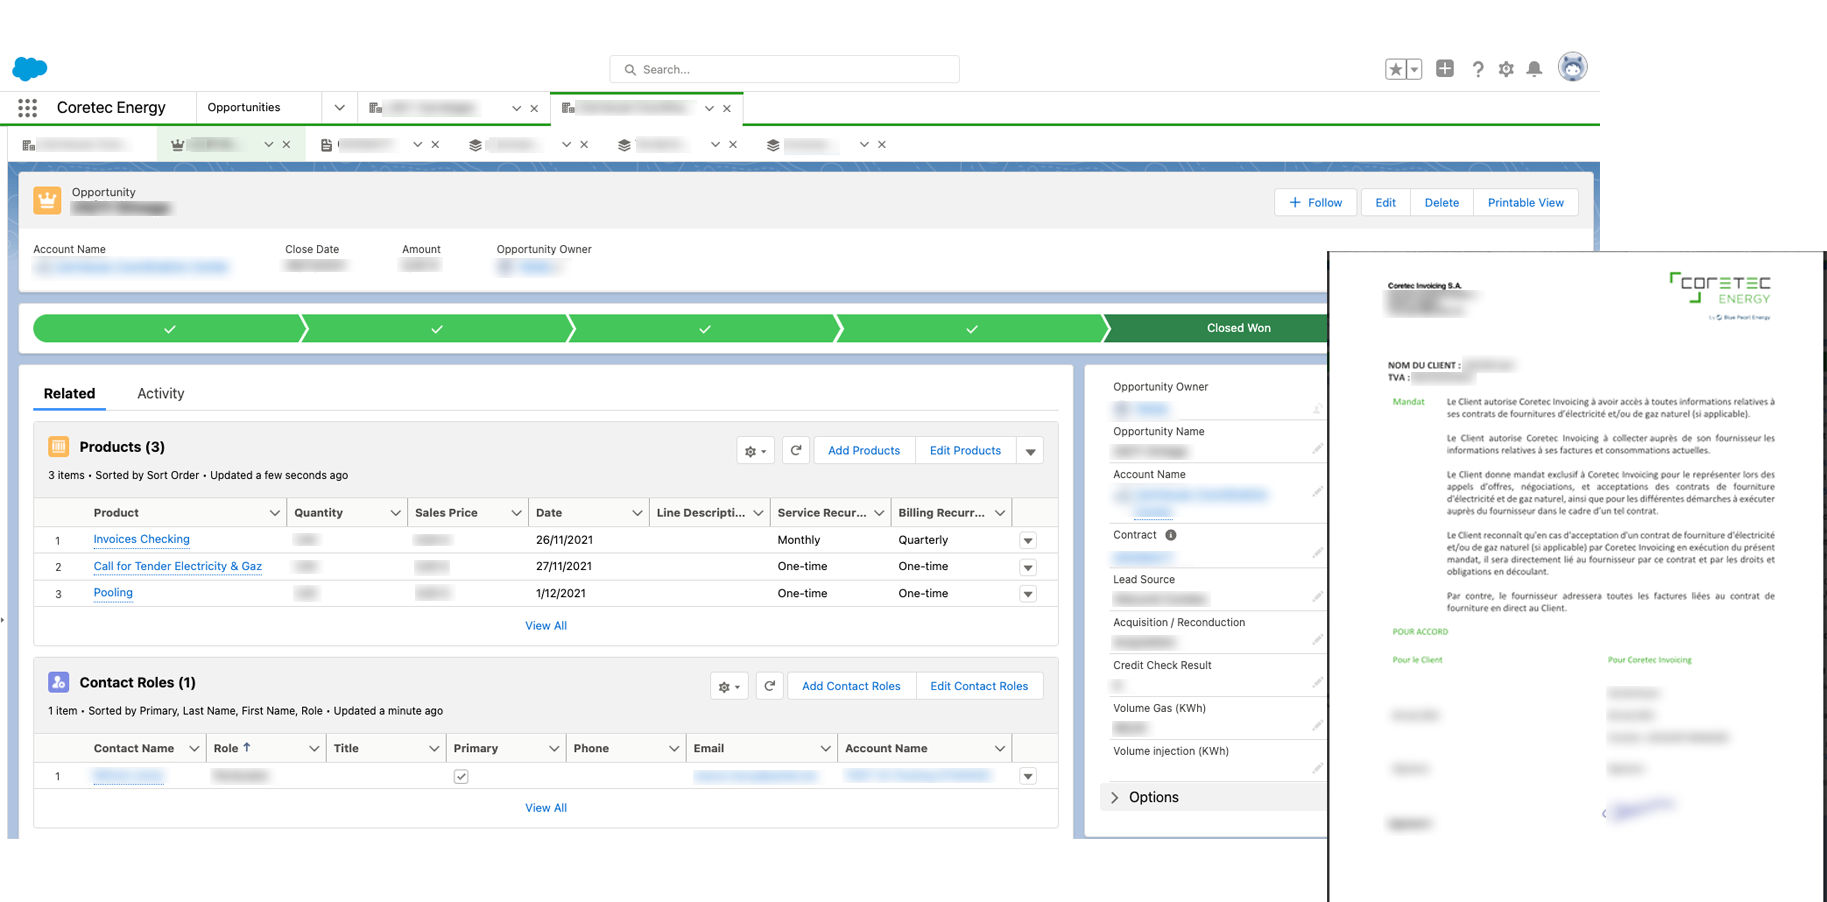Open the Product column header menu
The image size is (1827, 902).
point(274,513)
